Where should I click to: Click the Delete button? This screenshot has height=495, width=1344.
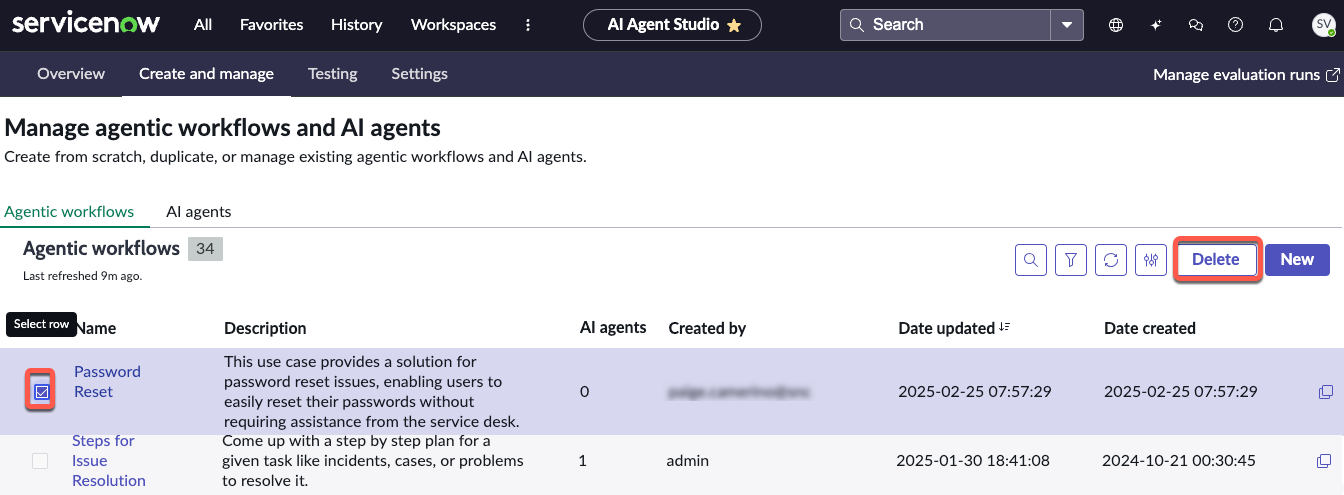tap(1216, 260)
